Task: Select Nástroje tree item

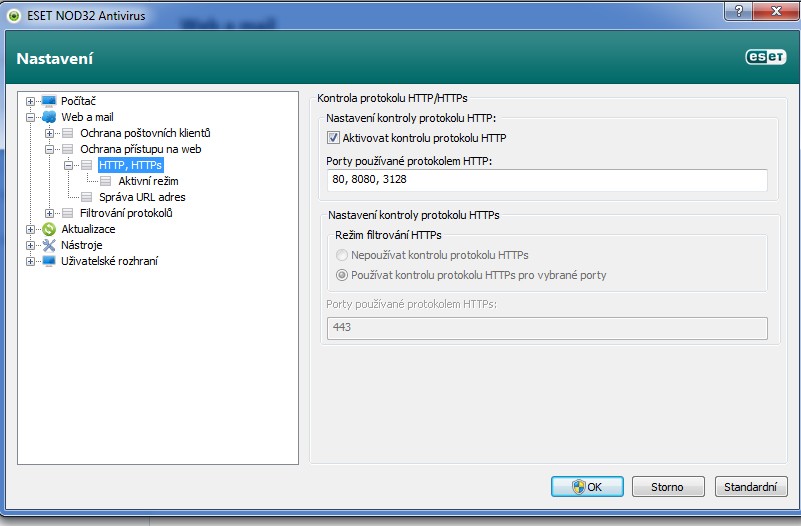Action: click(x=82, y=245)
